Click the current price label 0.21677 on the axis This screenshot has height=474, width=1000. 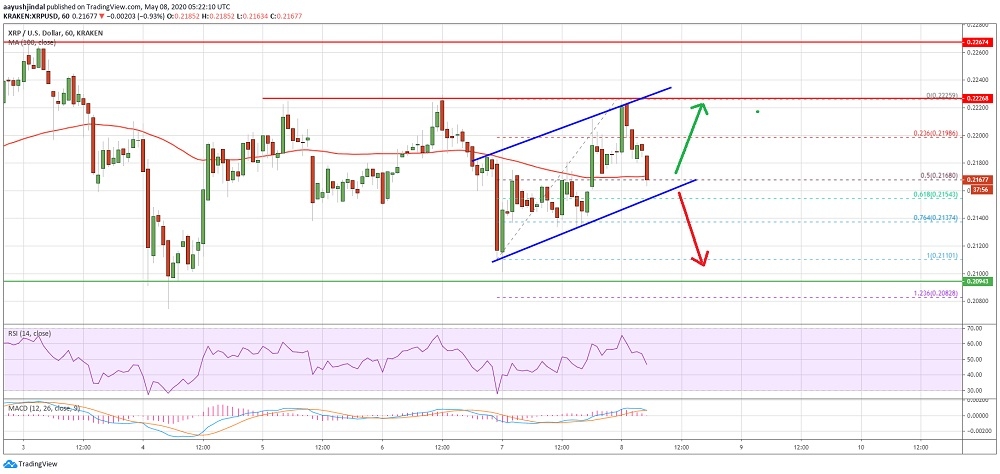pos(979,181)
